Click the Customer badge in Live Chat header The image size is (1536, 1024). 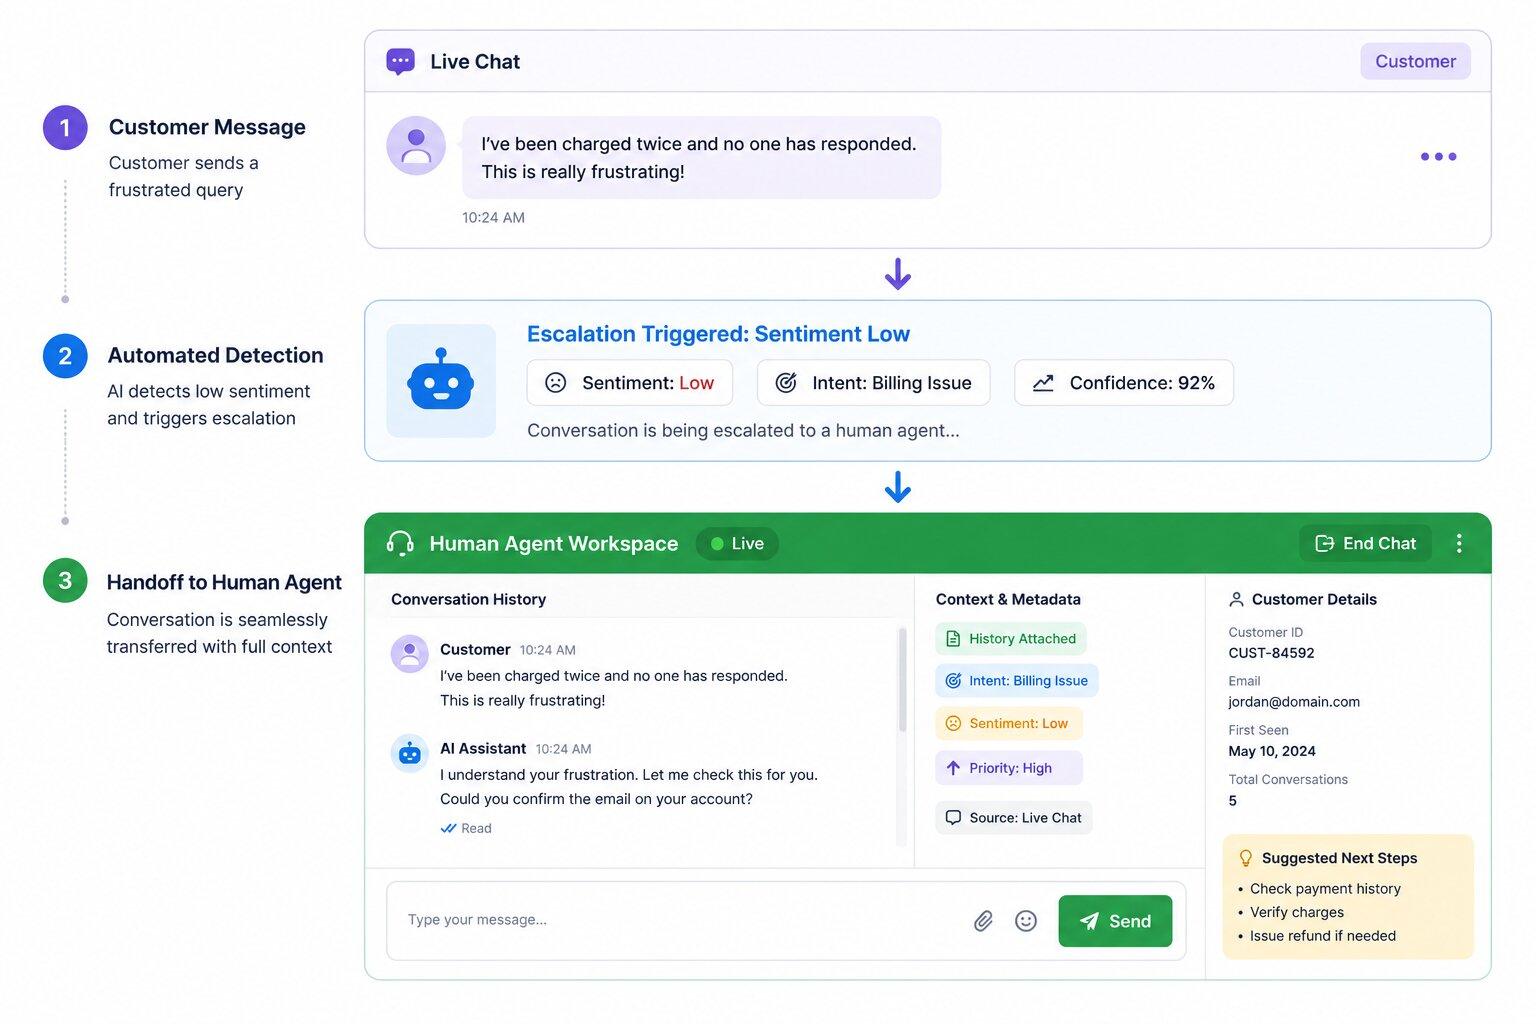coord(1415,61)
